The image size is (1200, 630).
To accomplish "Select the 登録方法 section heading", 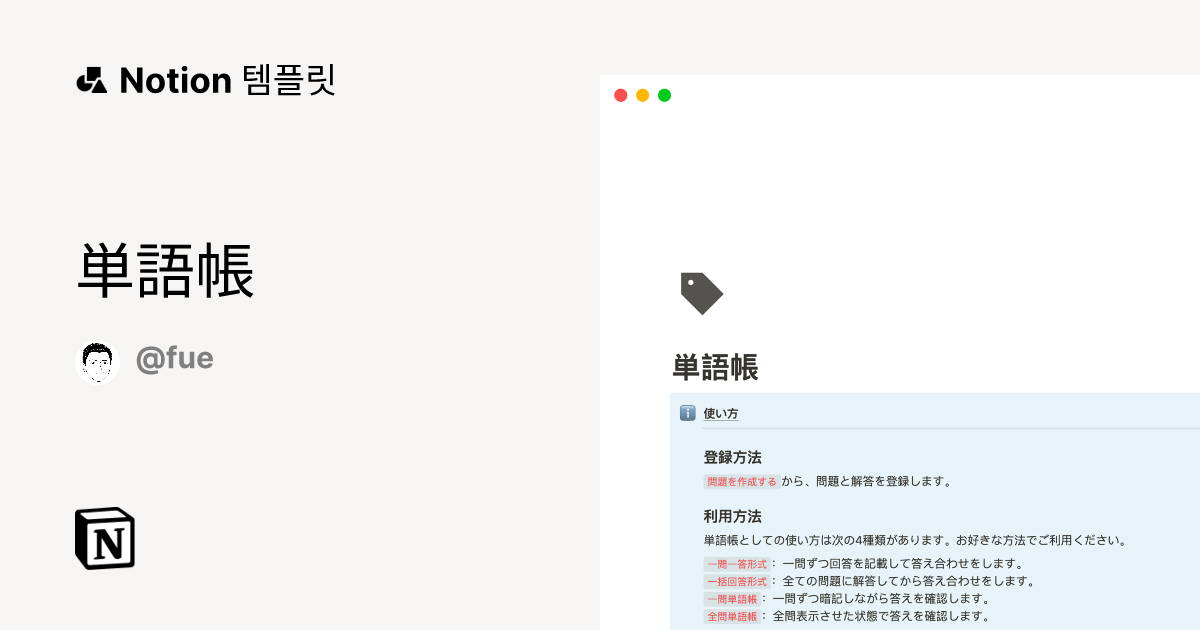I will pos(732,457).
